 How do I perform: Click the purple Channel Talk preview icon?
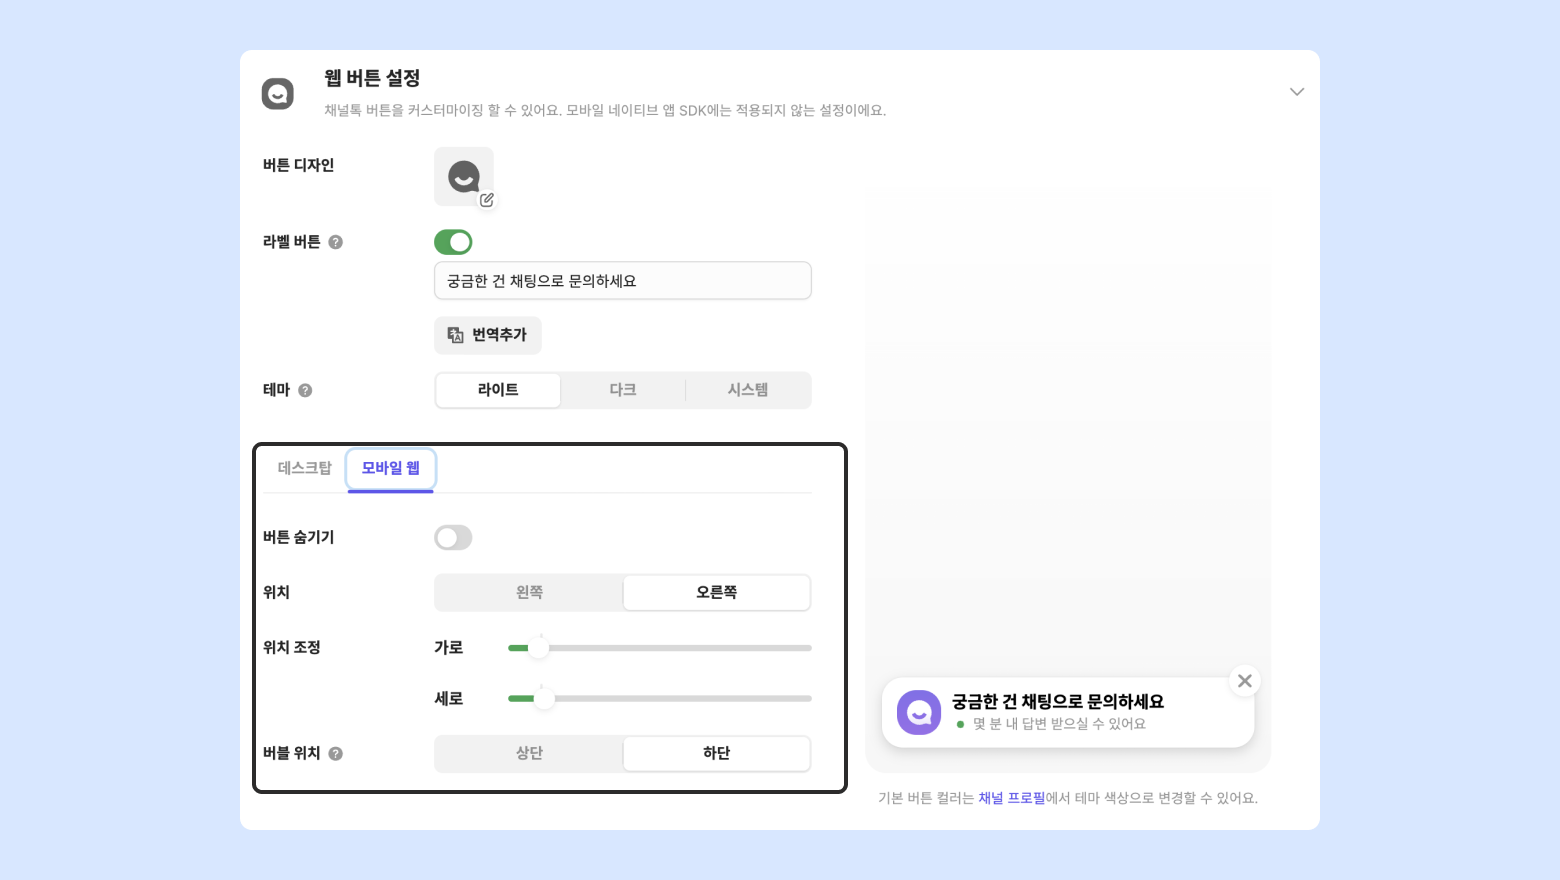pos(919,712)
